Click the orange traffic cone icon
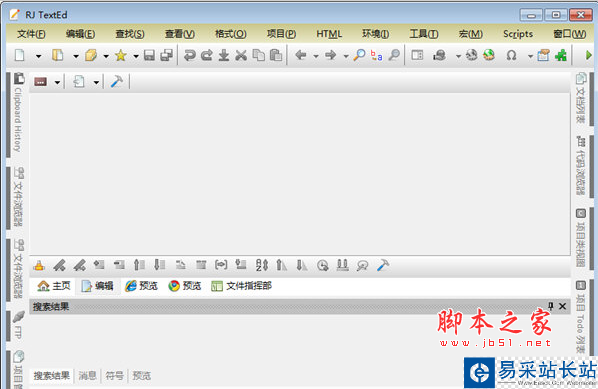598x389 pixels. click(x=39, y=265)
